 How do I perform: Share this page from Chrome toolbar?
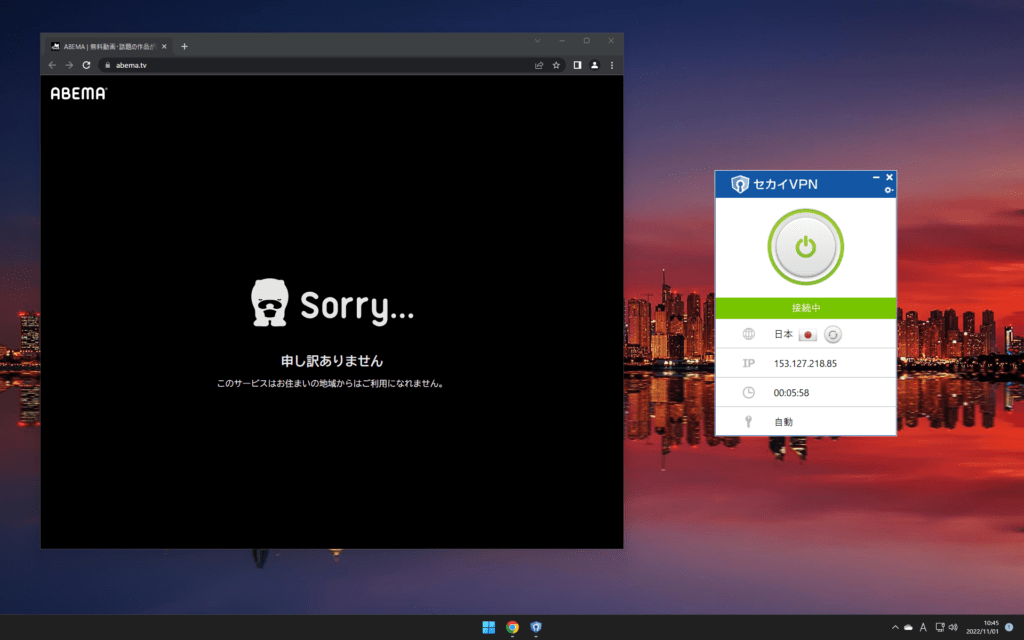click(539, 65)
